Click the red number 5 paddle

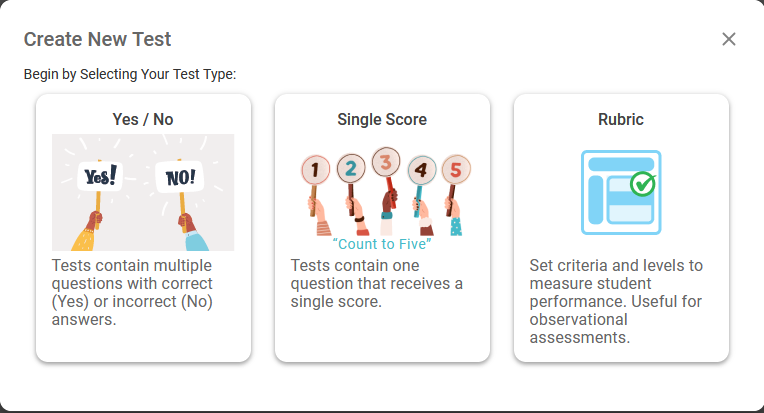click(x=456, y=169)
